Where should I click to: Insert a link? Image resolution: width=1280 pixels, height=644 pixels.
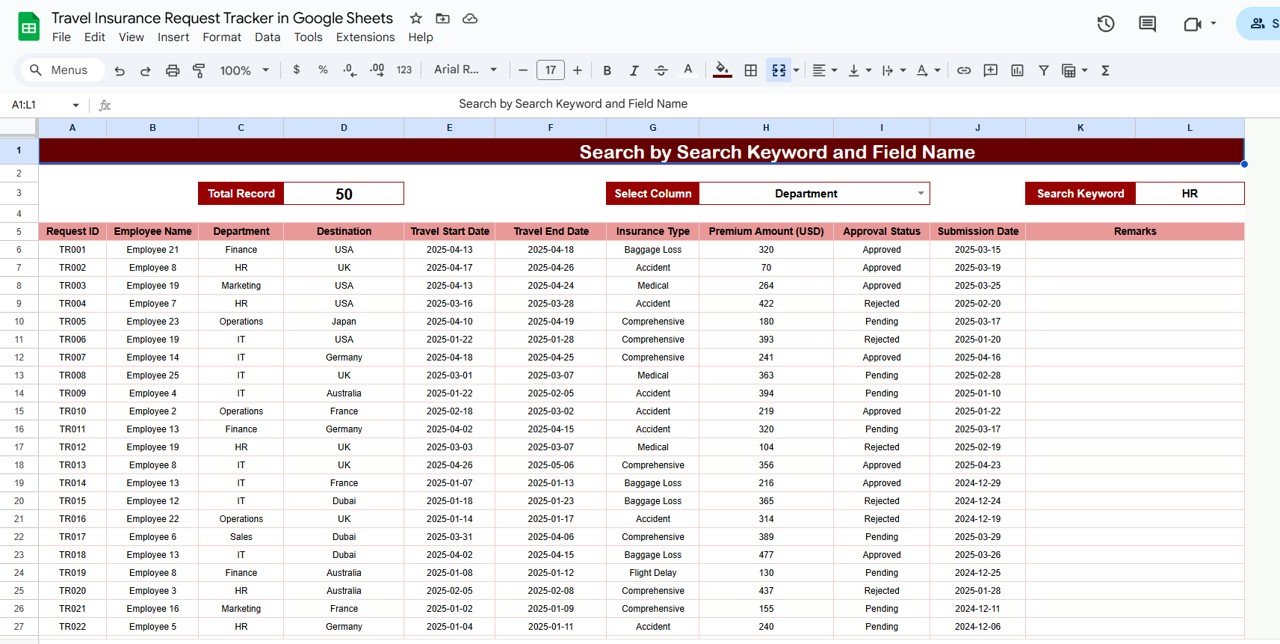tap(963, 70)
